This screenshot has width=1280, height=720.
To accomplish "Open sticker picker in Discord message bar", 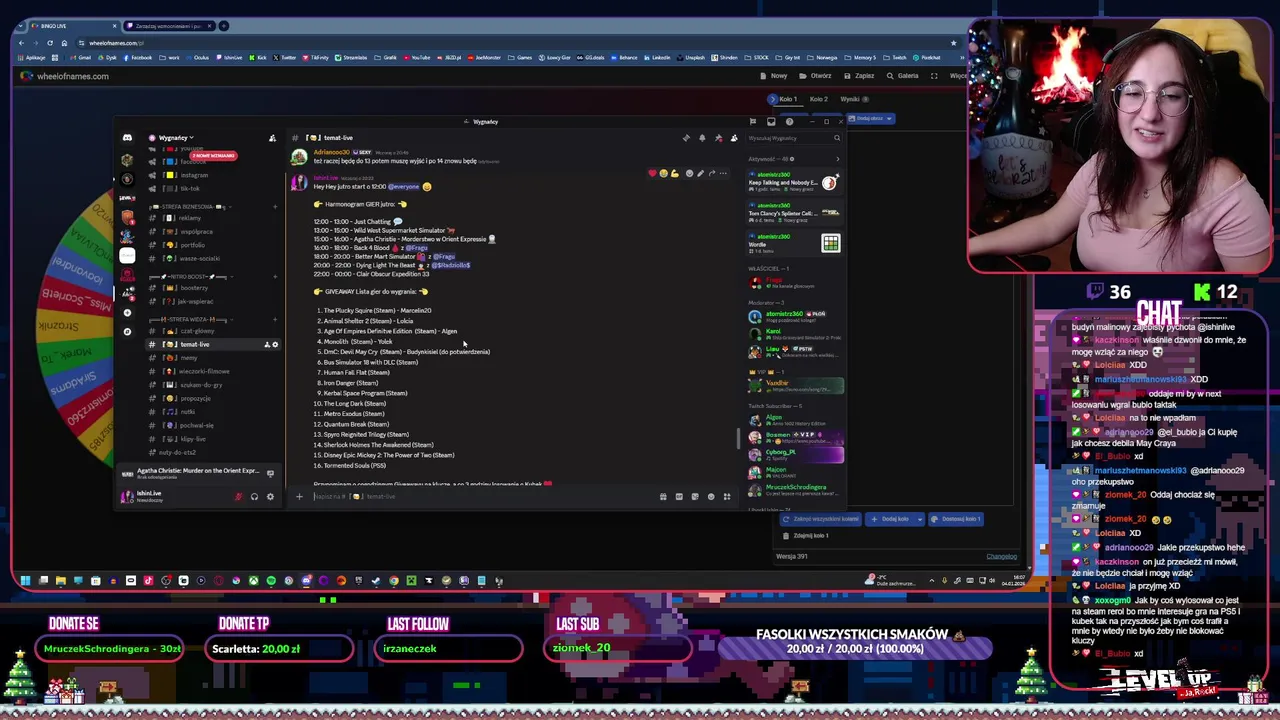I will click(x=695, y=496).
